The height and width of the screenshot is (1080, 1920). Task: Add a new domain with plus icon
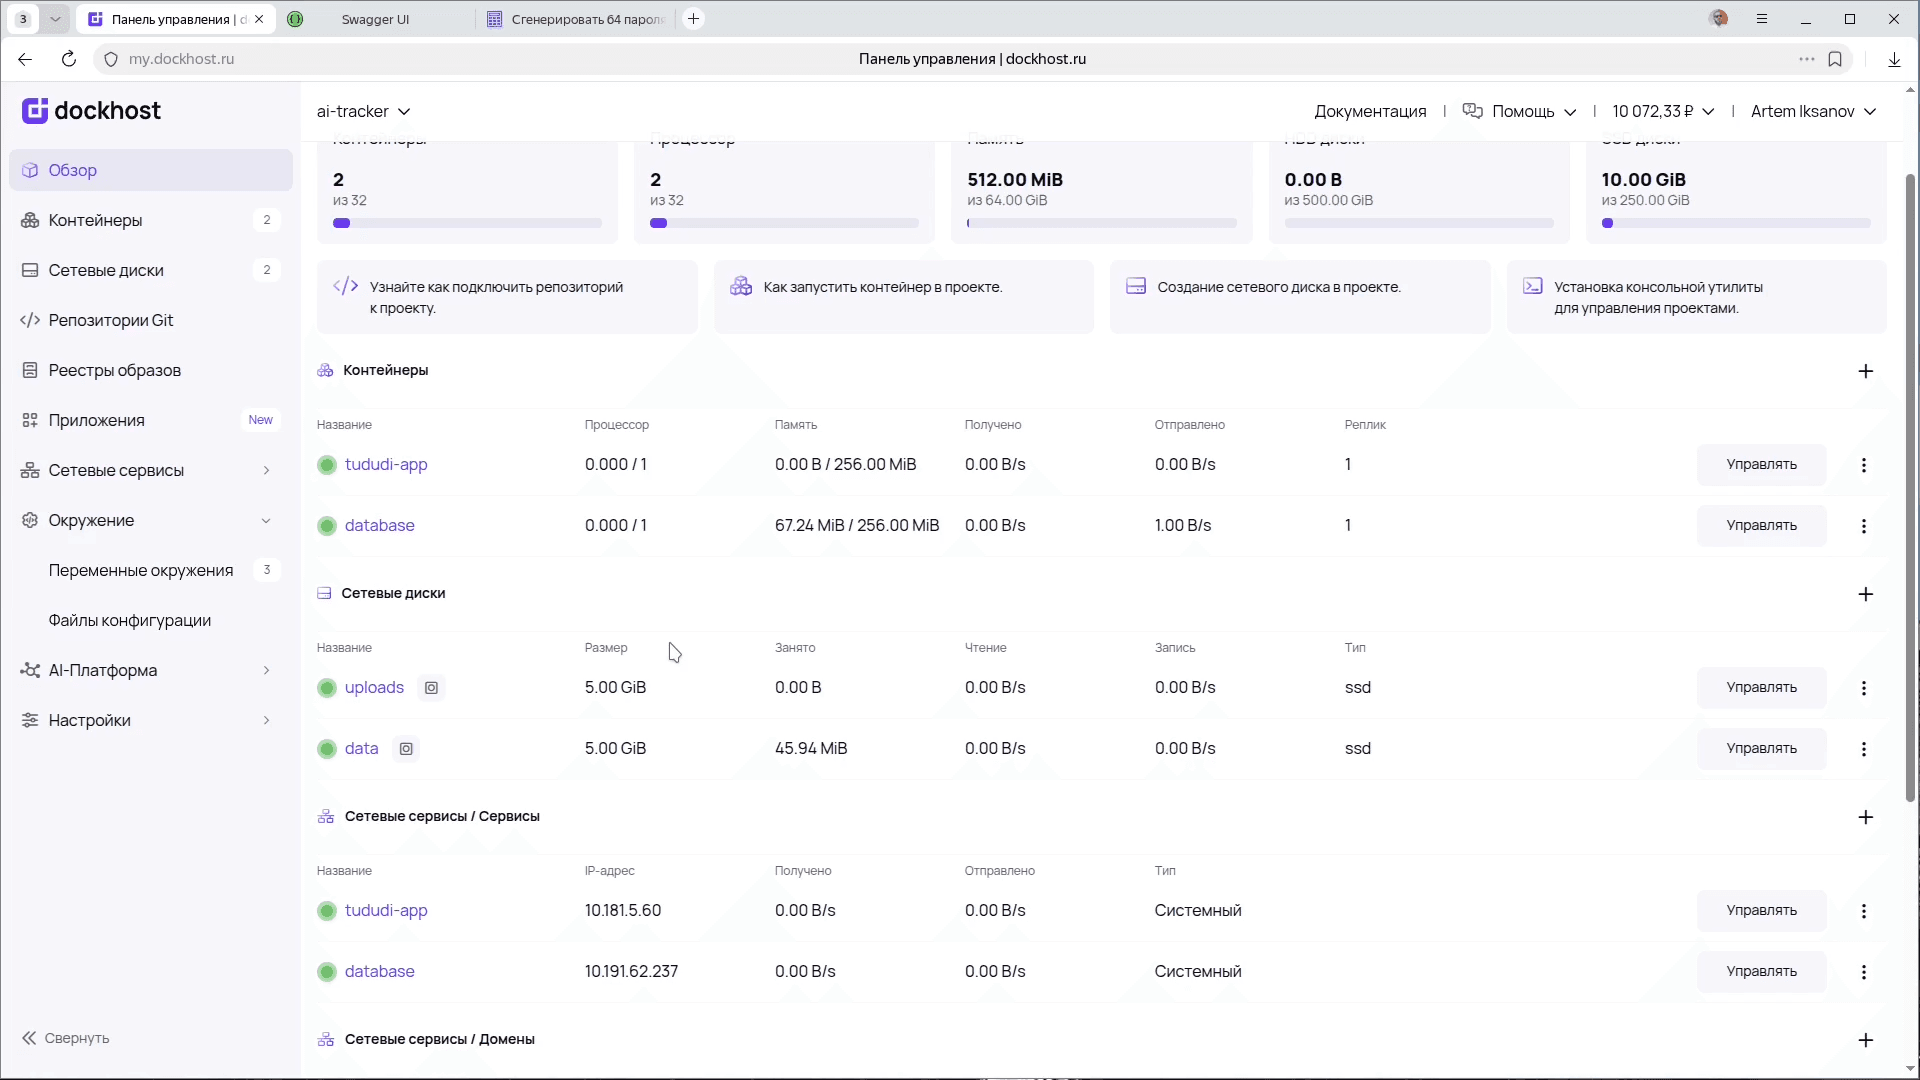point(1865,1040)
